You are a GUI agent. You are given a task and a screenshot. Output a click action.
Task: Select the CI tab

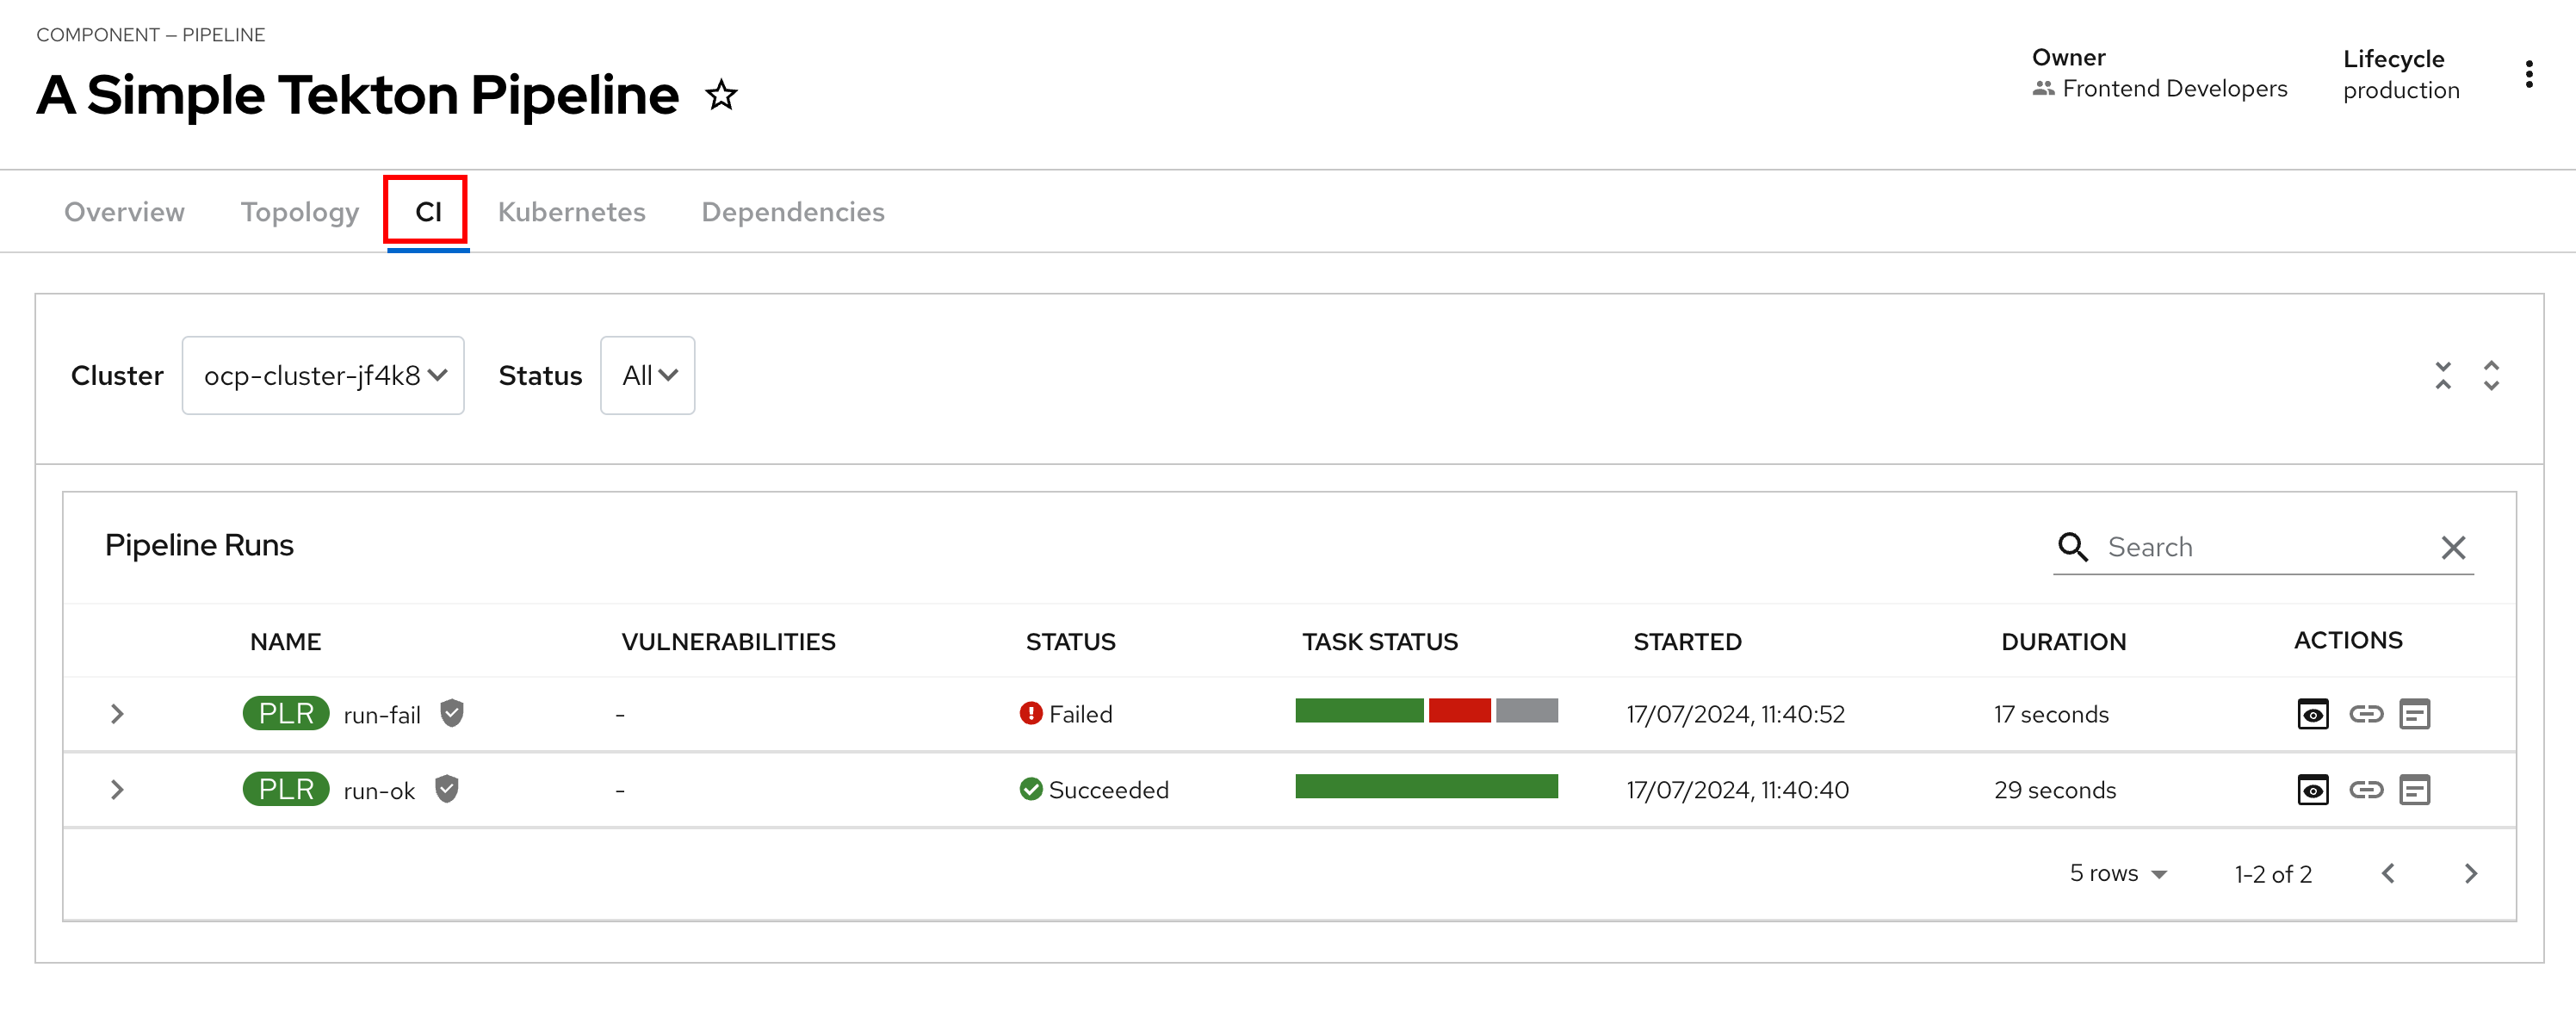(x=428, y=212)
